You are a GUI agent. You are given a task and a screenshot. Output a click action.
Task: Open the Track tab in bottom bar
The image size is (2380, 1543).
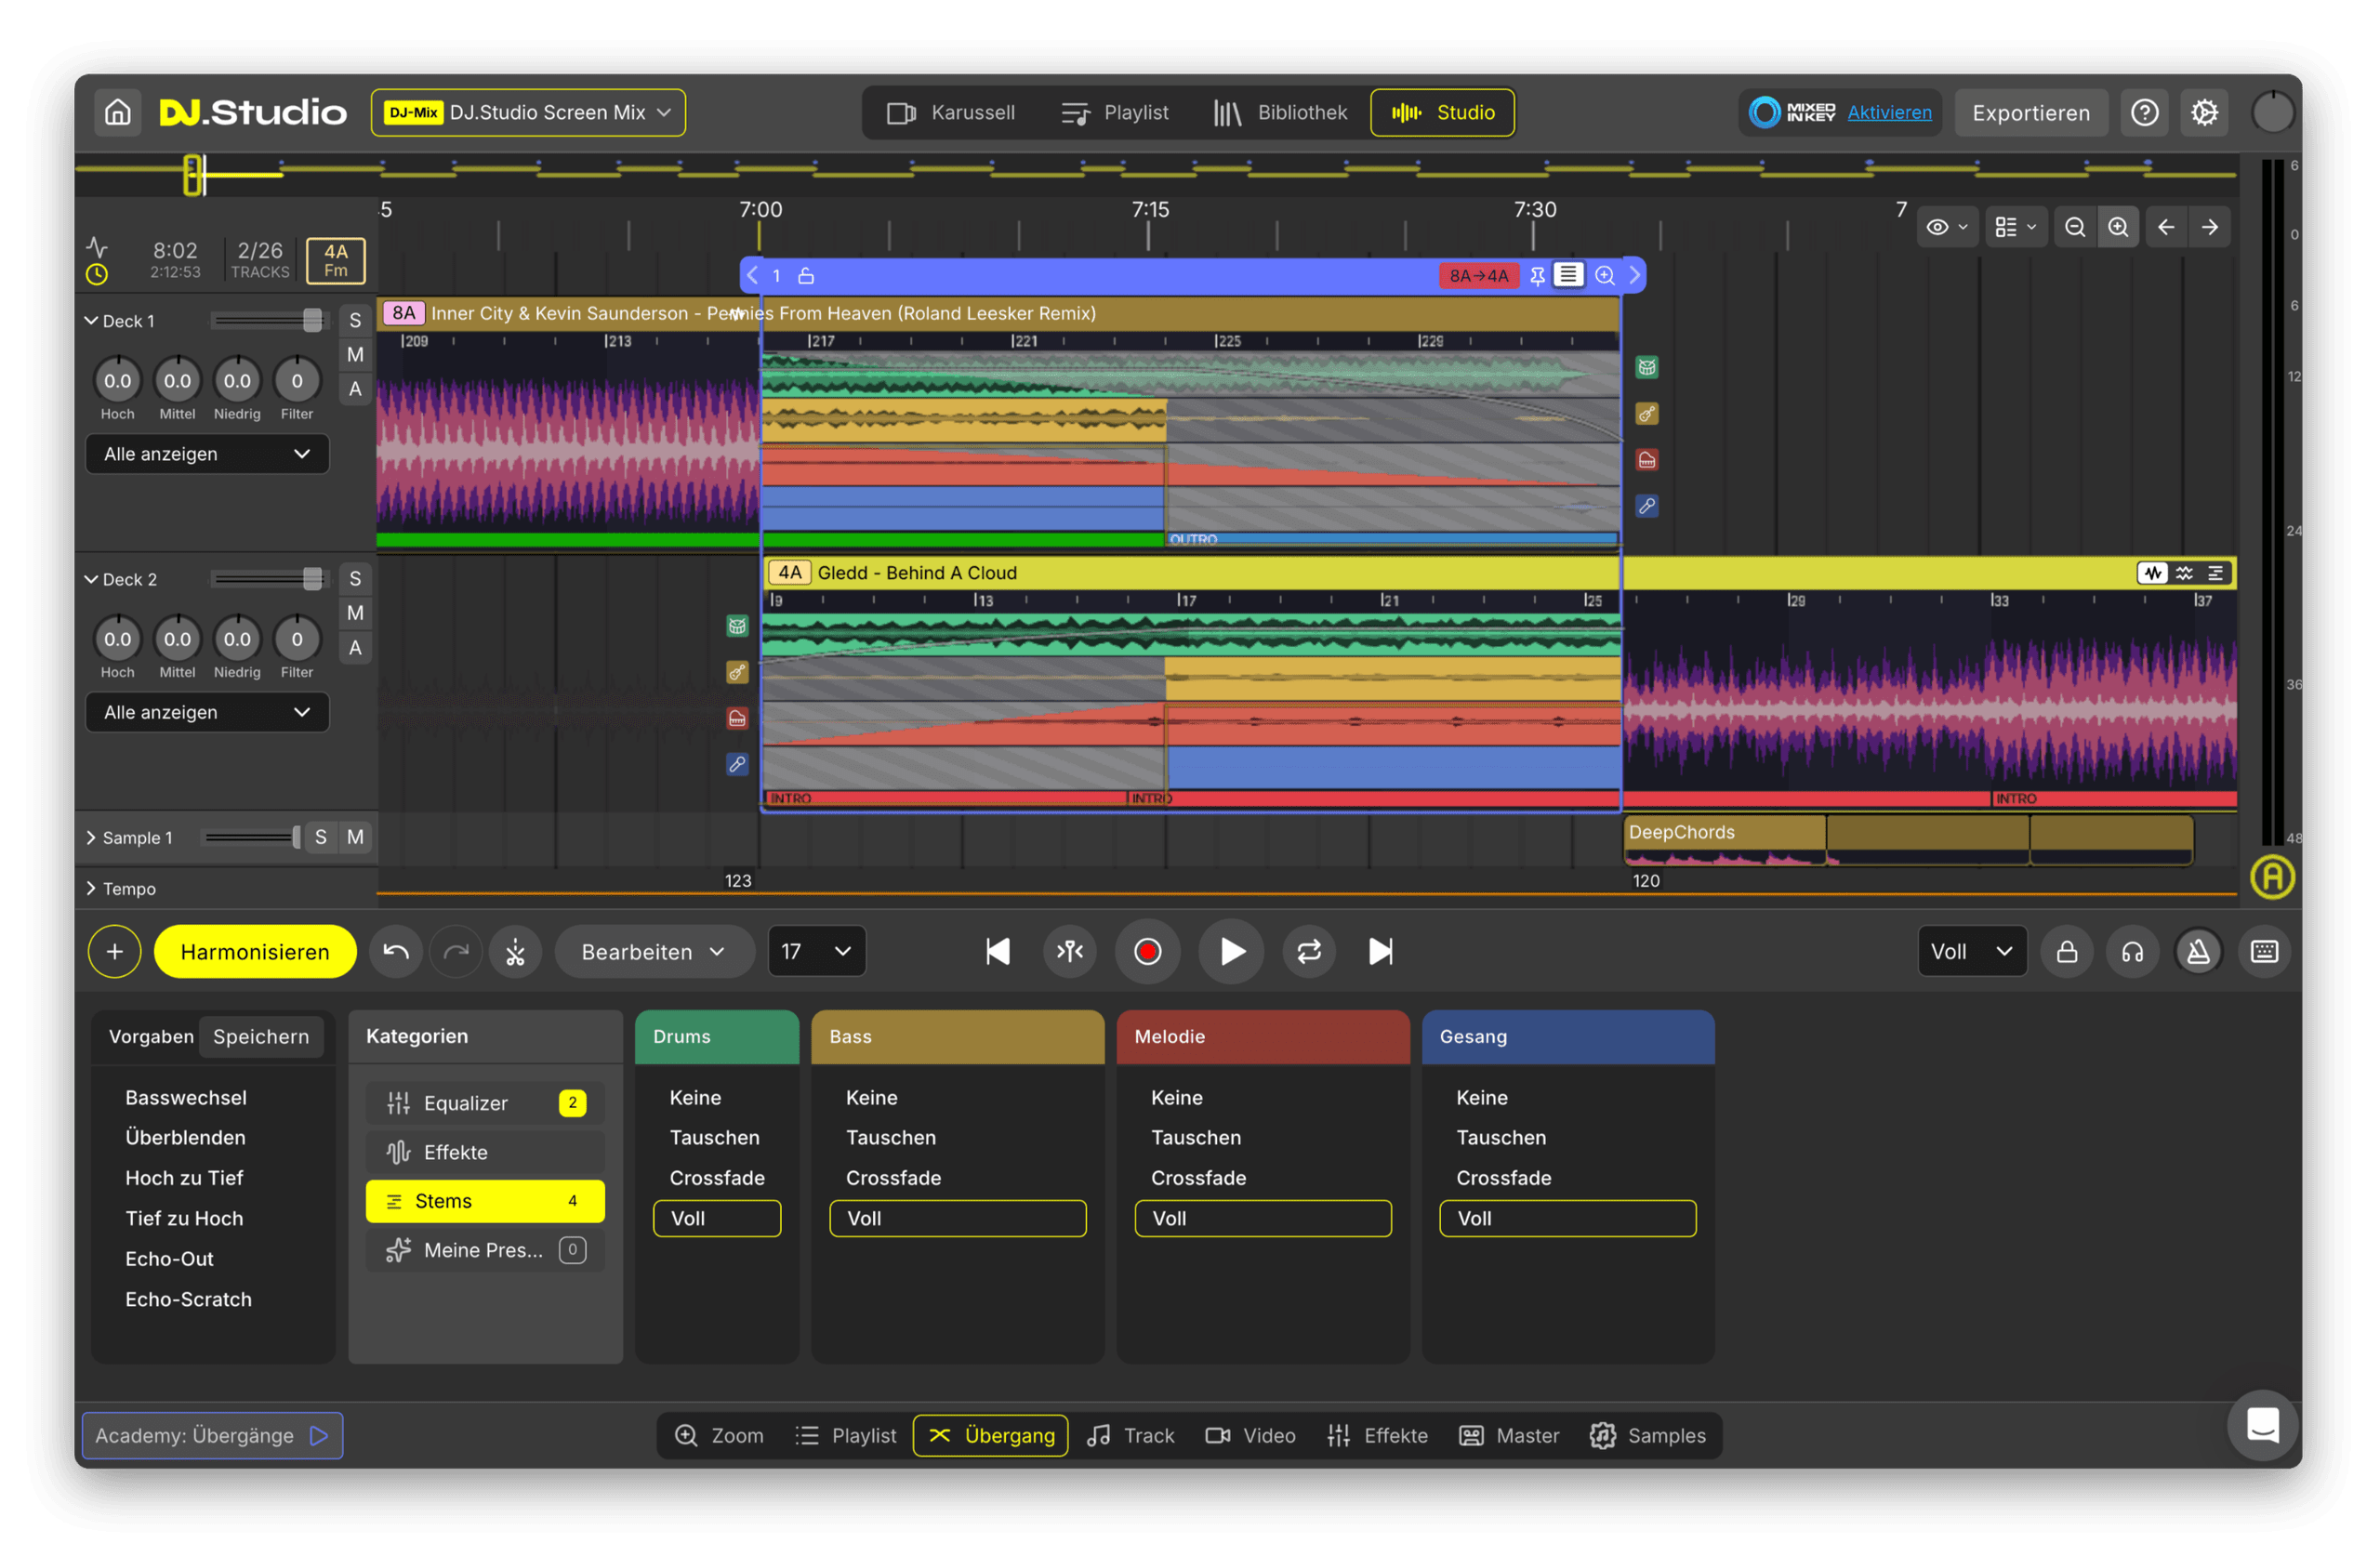click(1131, 1435)
